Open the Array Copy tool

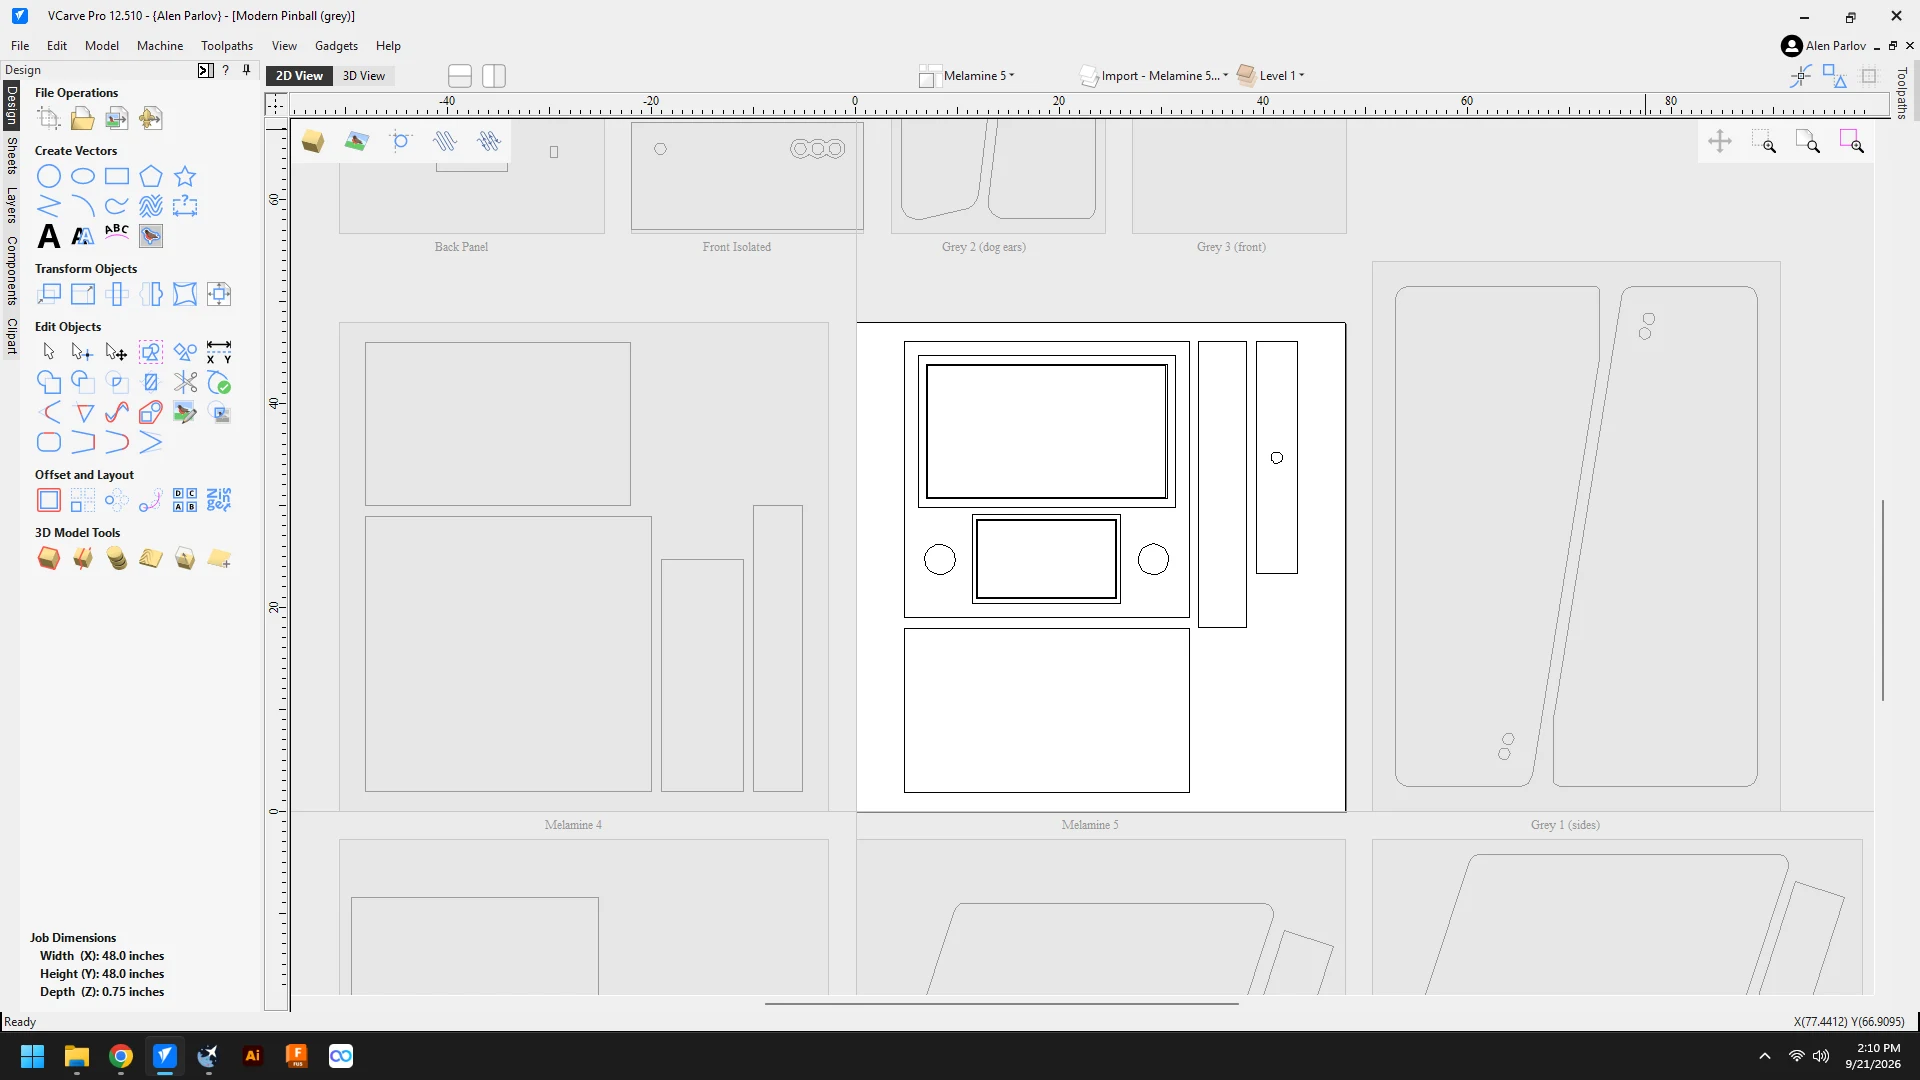[83, 501]
